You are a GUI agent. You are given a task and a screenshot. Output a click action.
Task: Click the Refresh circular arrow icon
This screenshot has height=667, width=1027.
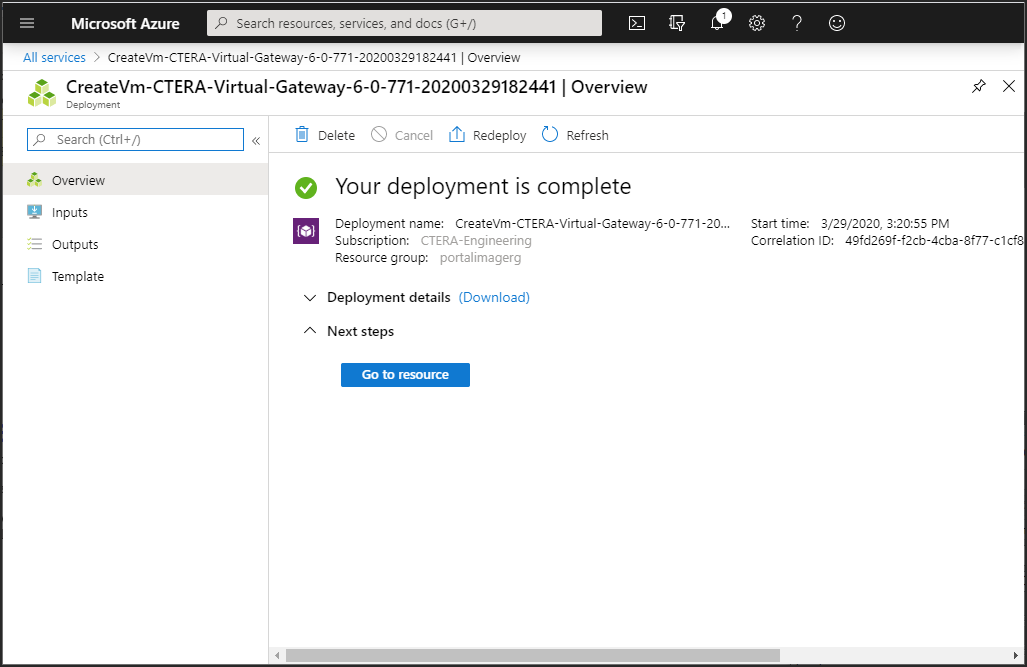click(x=550, y=134)
